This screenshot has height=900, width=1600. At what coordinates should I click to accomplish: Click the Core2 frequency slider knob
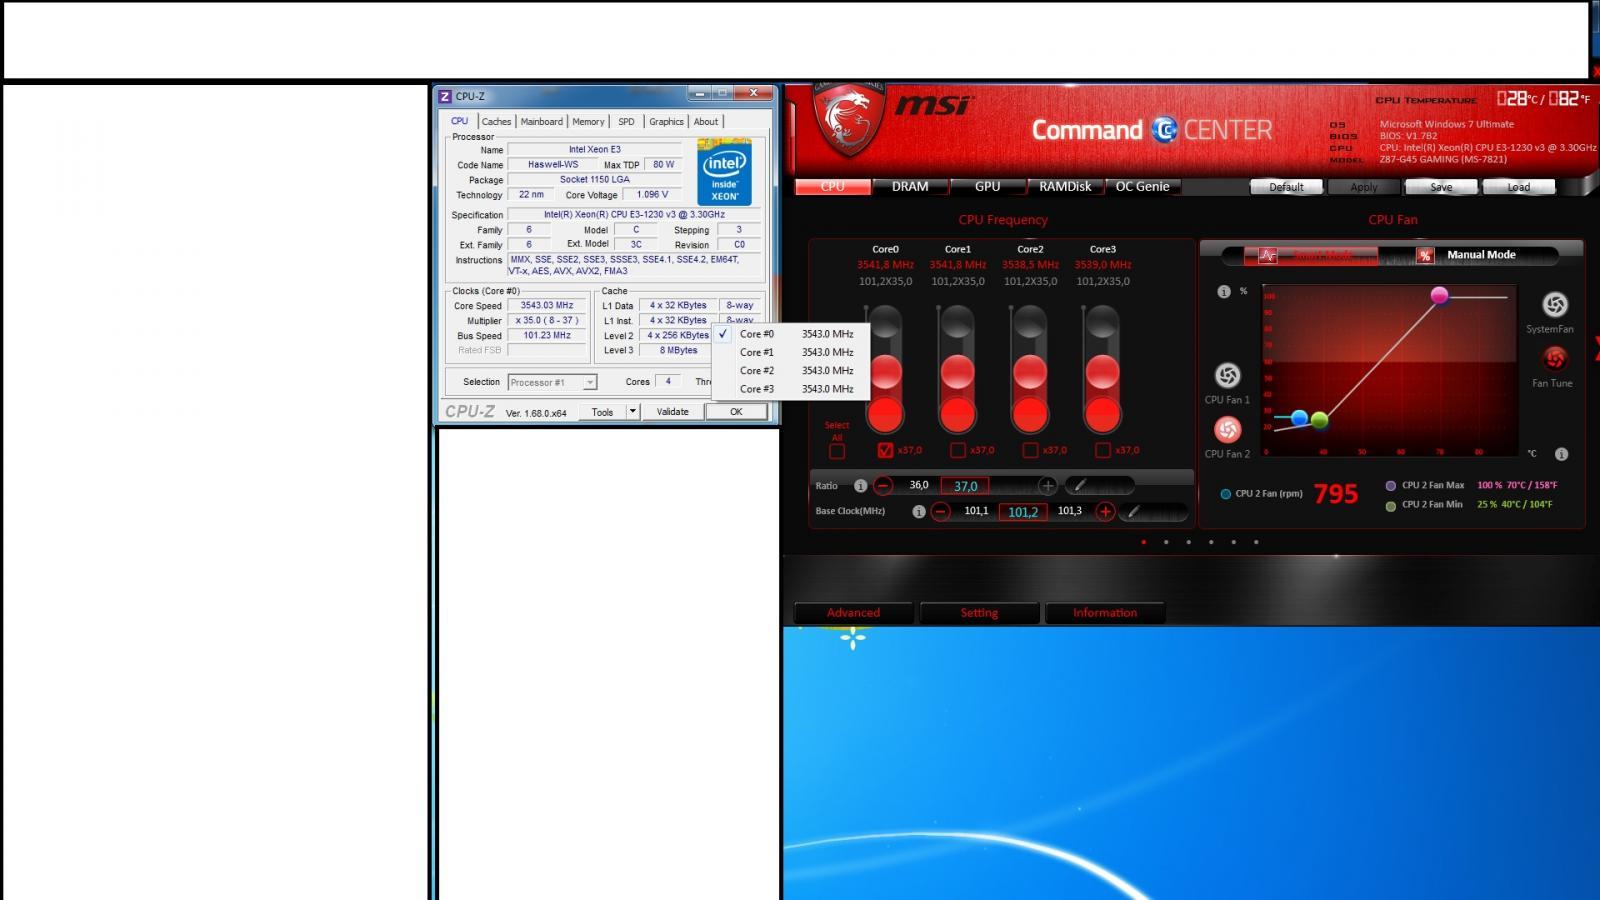pos(1030,372)
